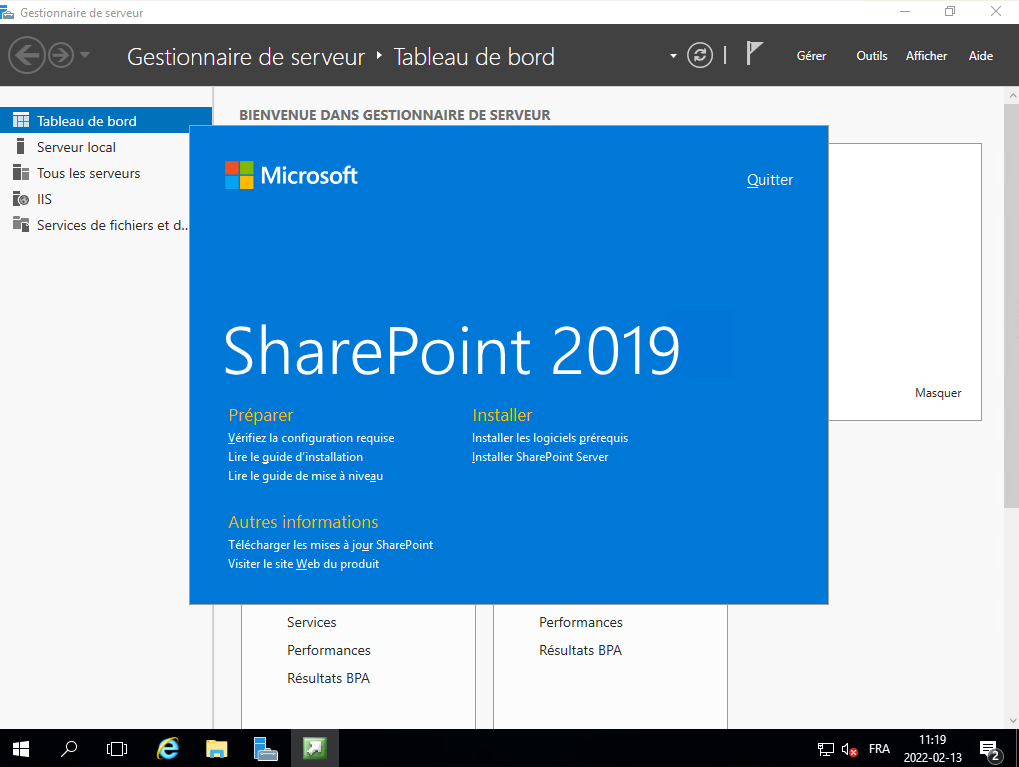
Task: Click Résultats BPA in the right role tile
Action: click(580, 650)
